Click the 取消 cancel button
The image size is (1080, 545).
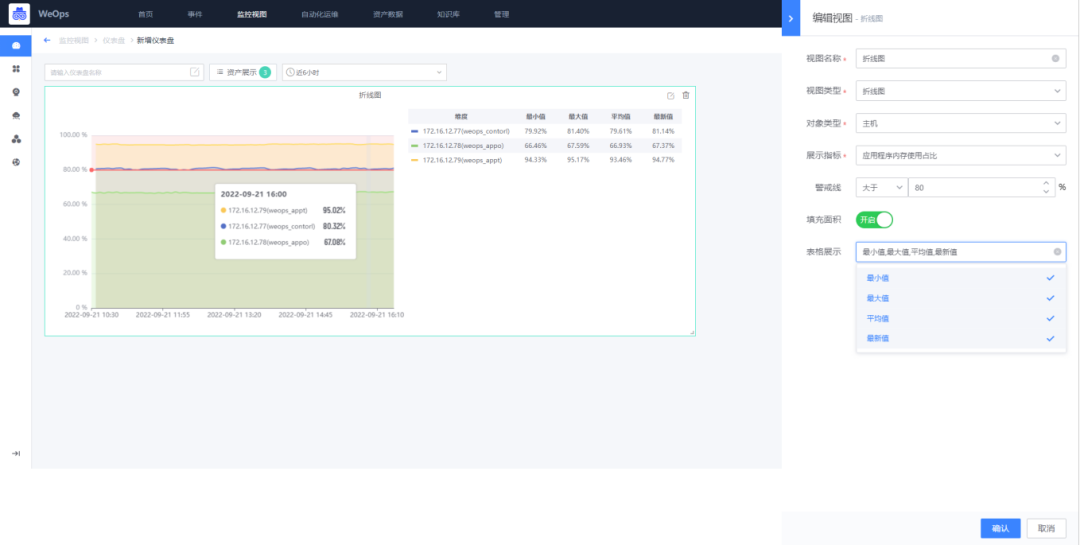coord(1046,528)
